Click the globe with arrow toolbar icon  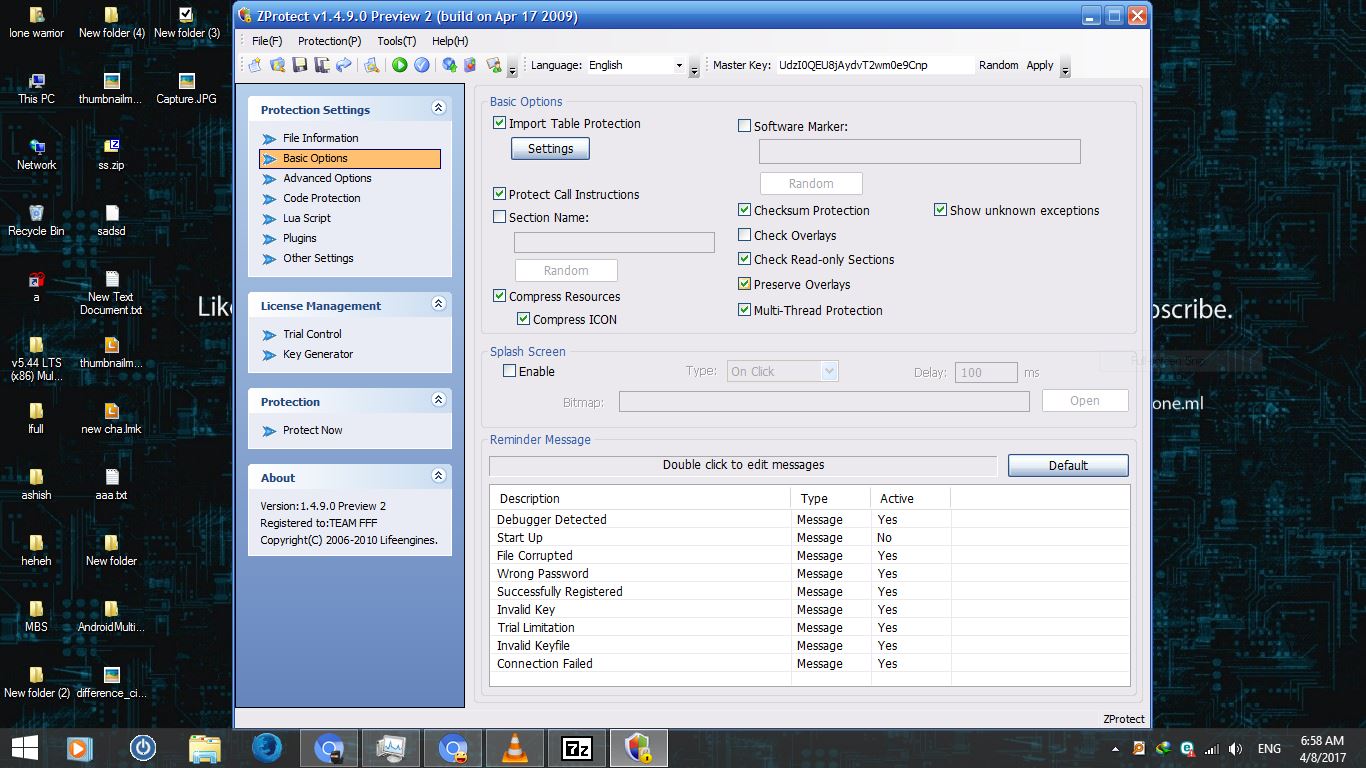tap(449, 65)
